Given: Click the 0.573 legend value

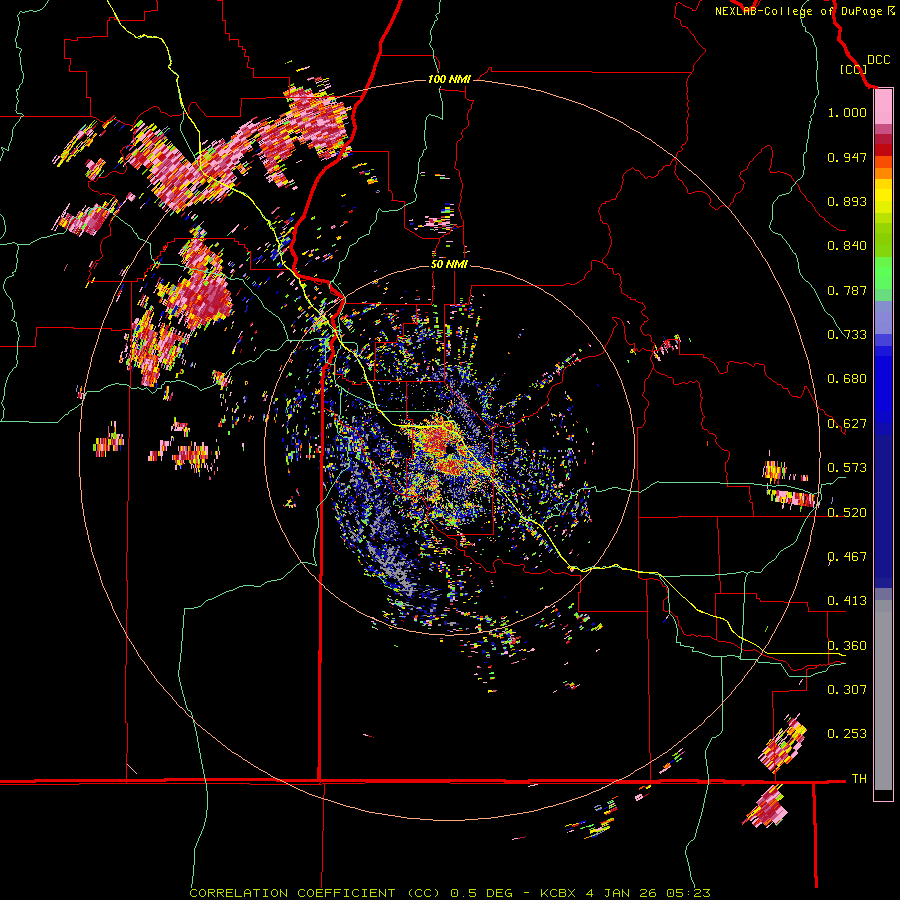Looking at the screenshot, I should click(847, 468).
